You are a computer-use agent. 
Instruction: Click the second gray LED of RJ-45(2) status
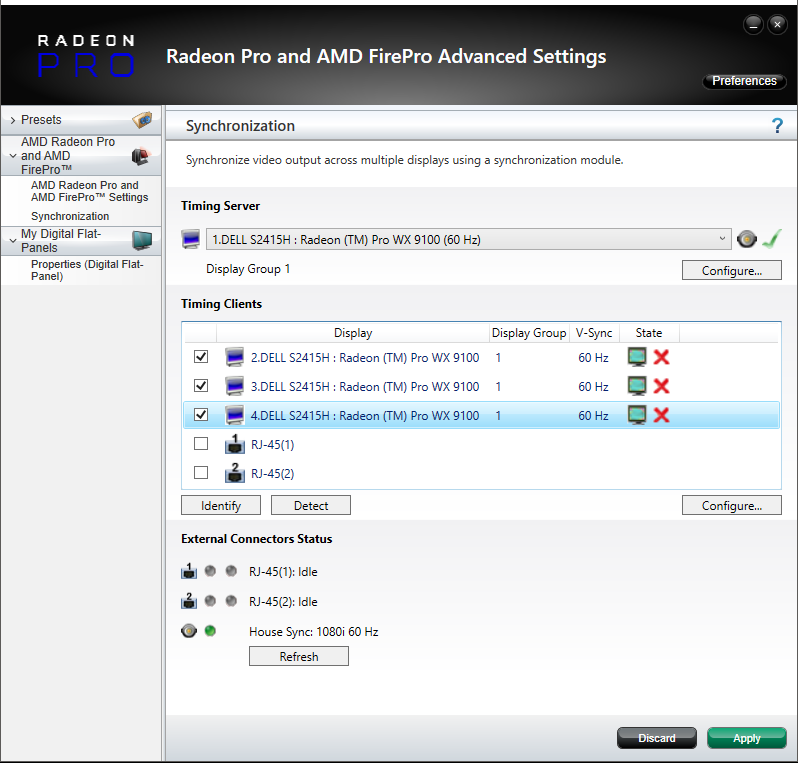point(231,601)
